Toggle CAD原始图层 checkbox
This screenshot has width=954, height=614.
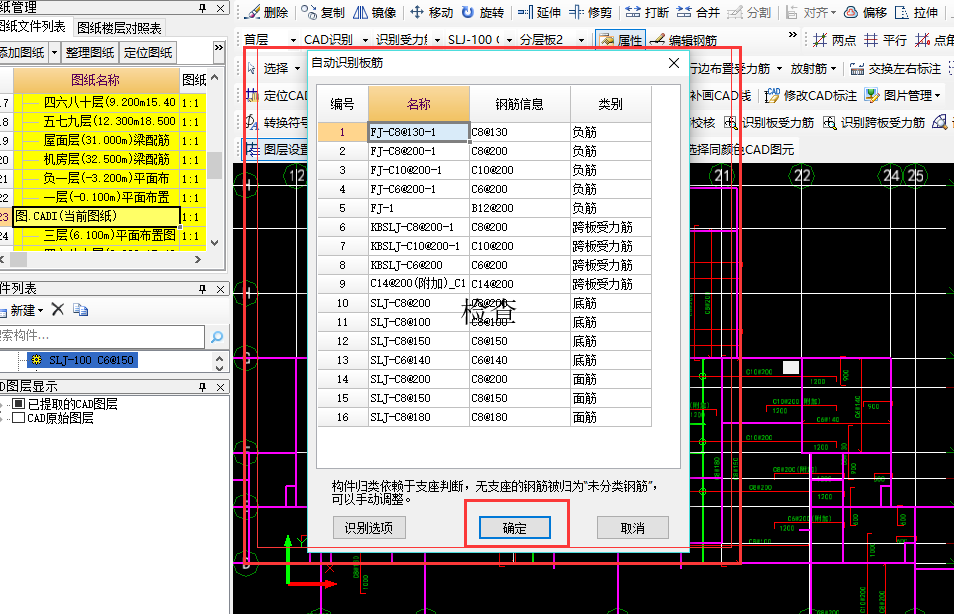click(x=18, y=417)
